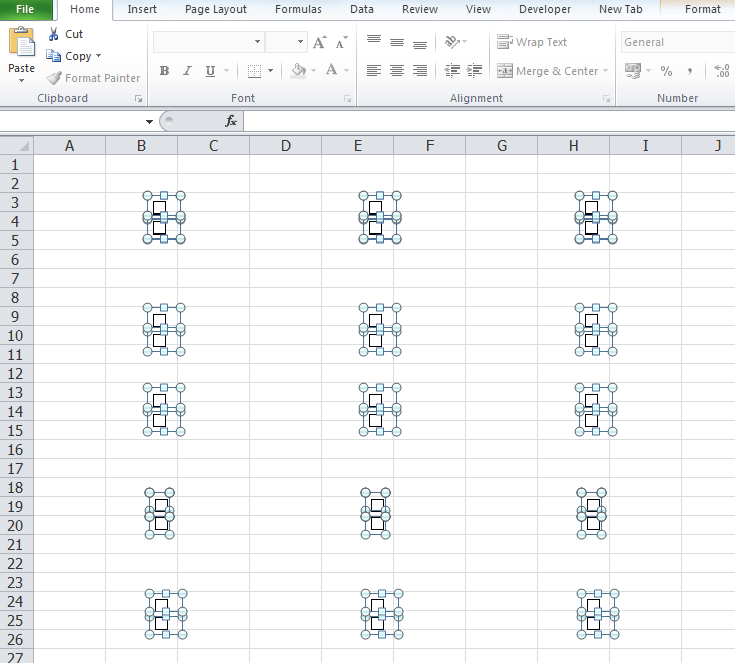Click the formula bar input field
The image size is (735, 663).
tap(489, 121)
